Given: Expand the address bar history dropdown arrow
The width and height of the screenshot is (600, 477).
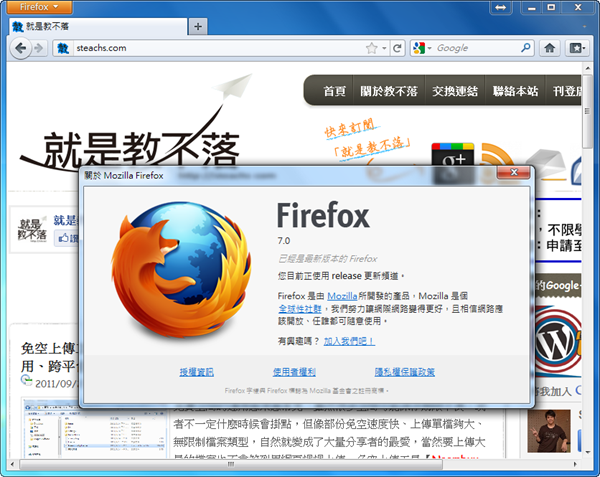Looking at the screenshot, I should pos(384,48).
